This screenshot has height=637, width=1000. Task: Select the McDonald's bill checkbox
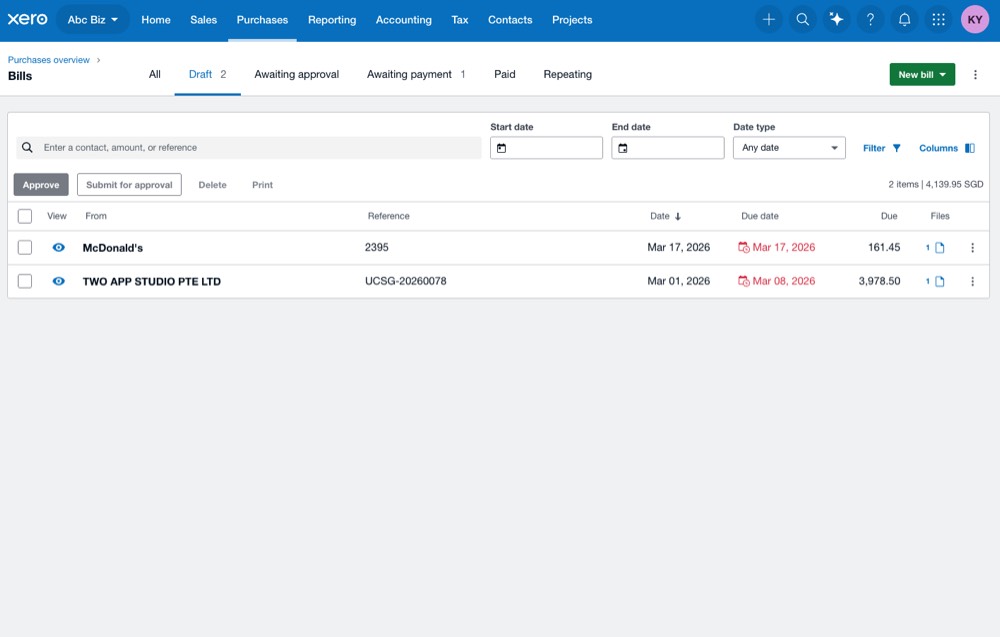pyautogui.click(x=25, y=247)
